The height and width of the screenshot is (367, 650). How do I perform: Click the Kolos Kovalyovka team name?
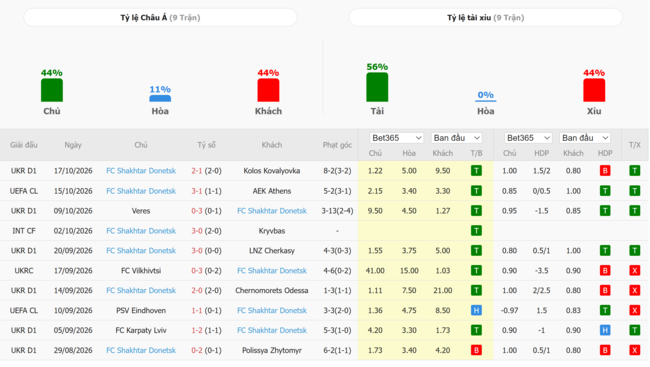click(x=272, y=170)
